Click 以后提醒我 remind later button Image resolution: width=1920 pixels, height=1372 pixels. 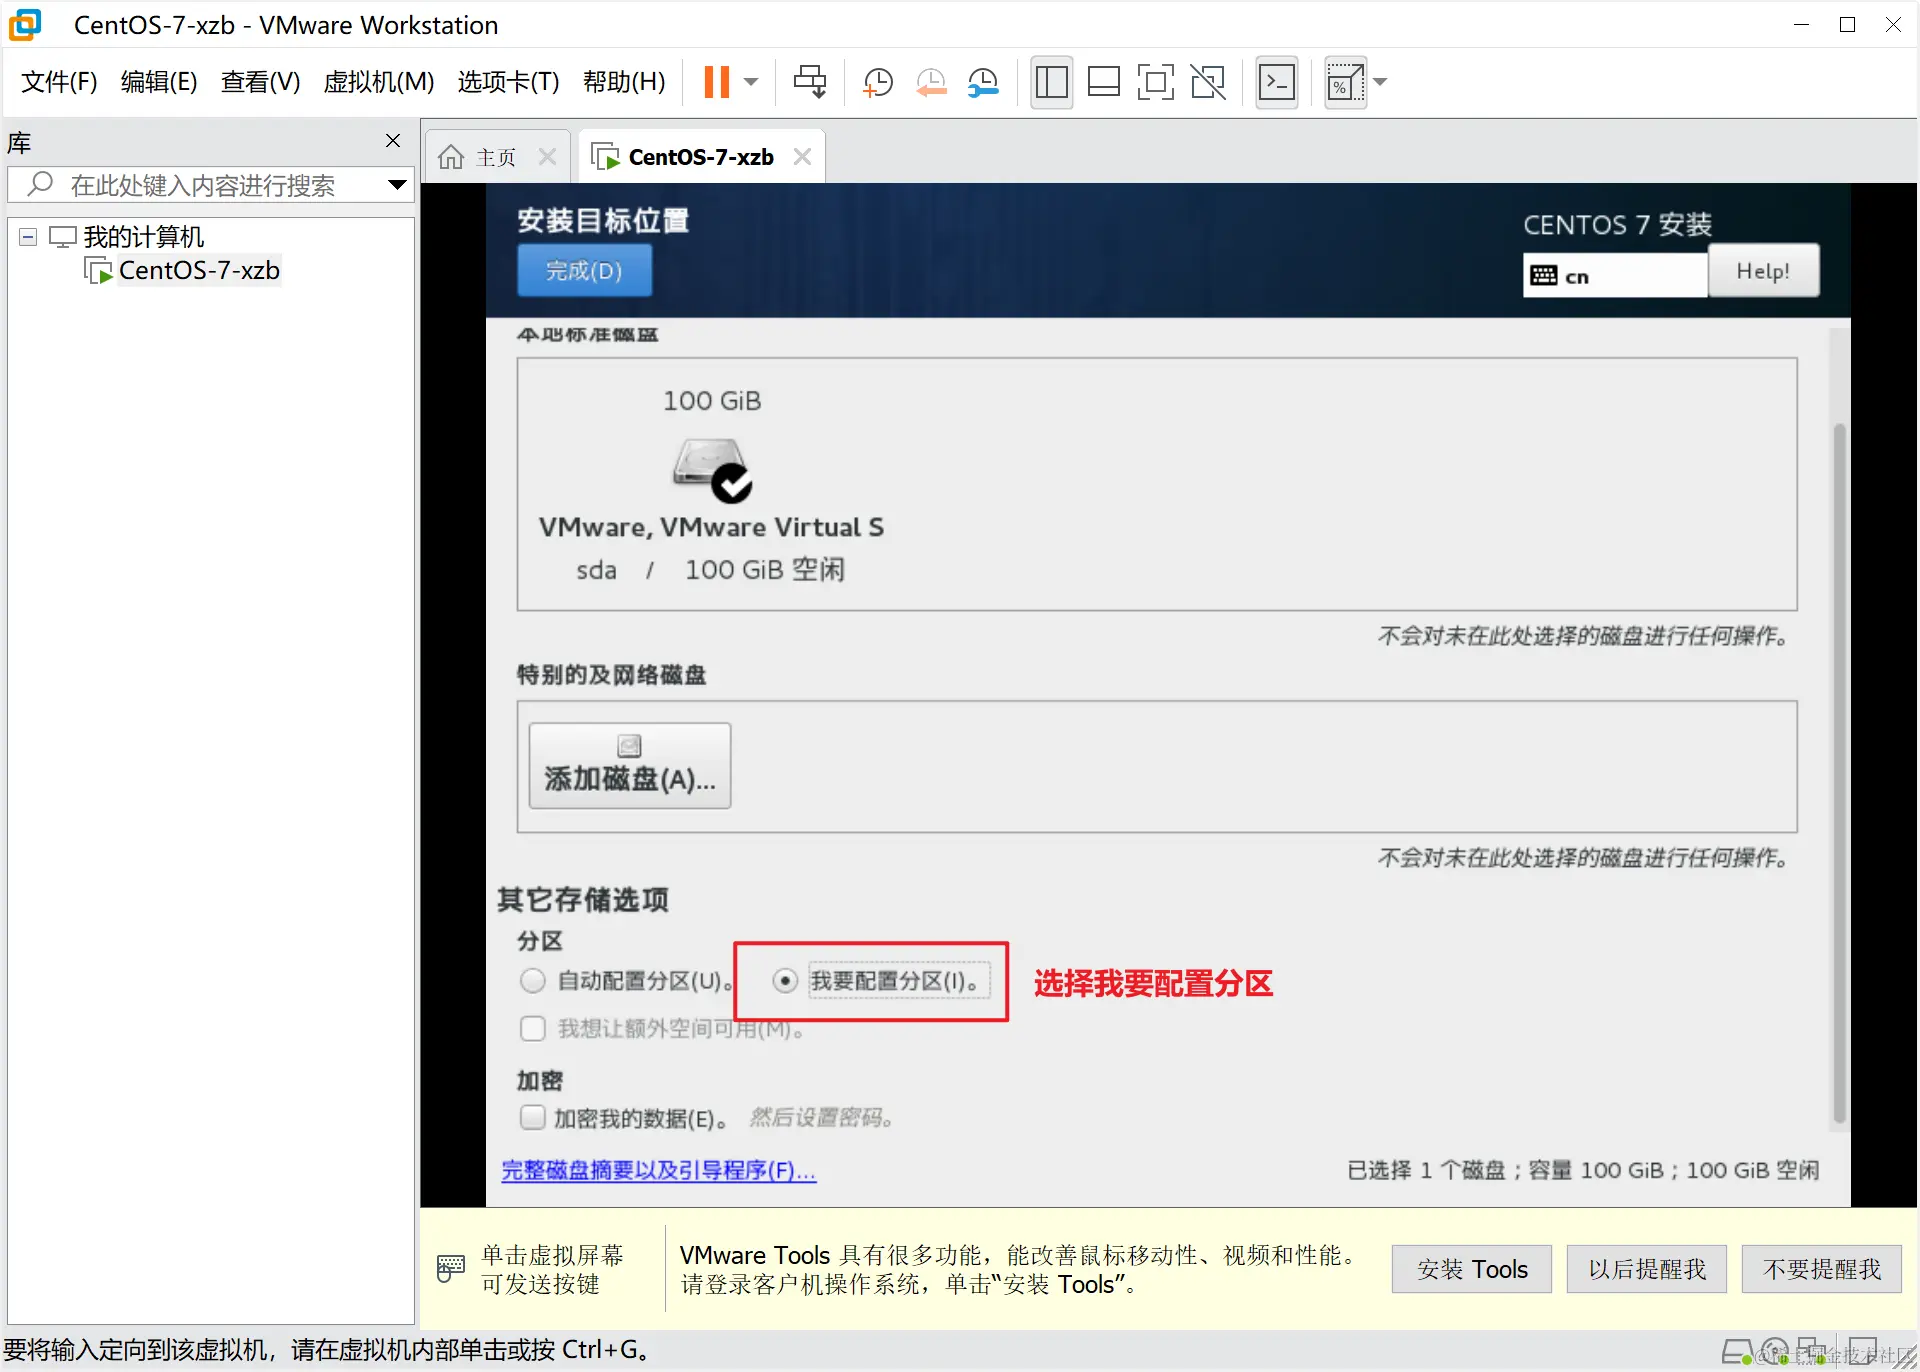[x=1647, y=1269]
